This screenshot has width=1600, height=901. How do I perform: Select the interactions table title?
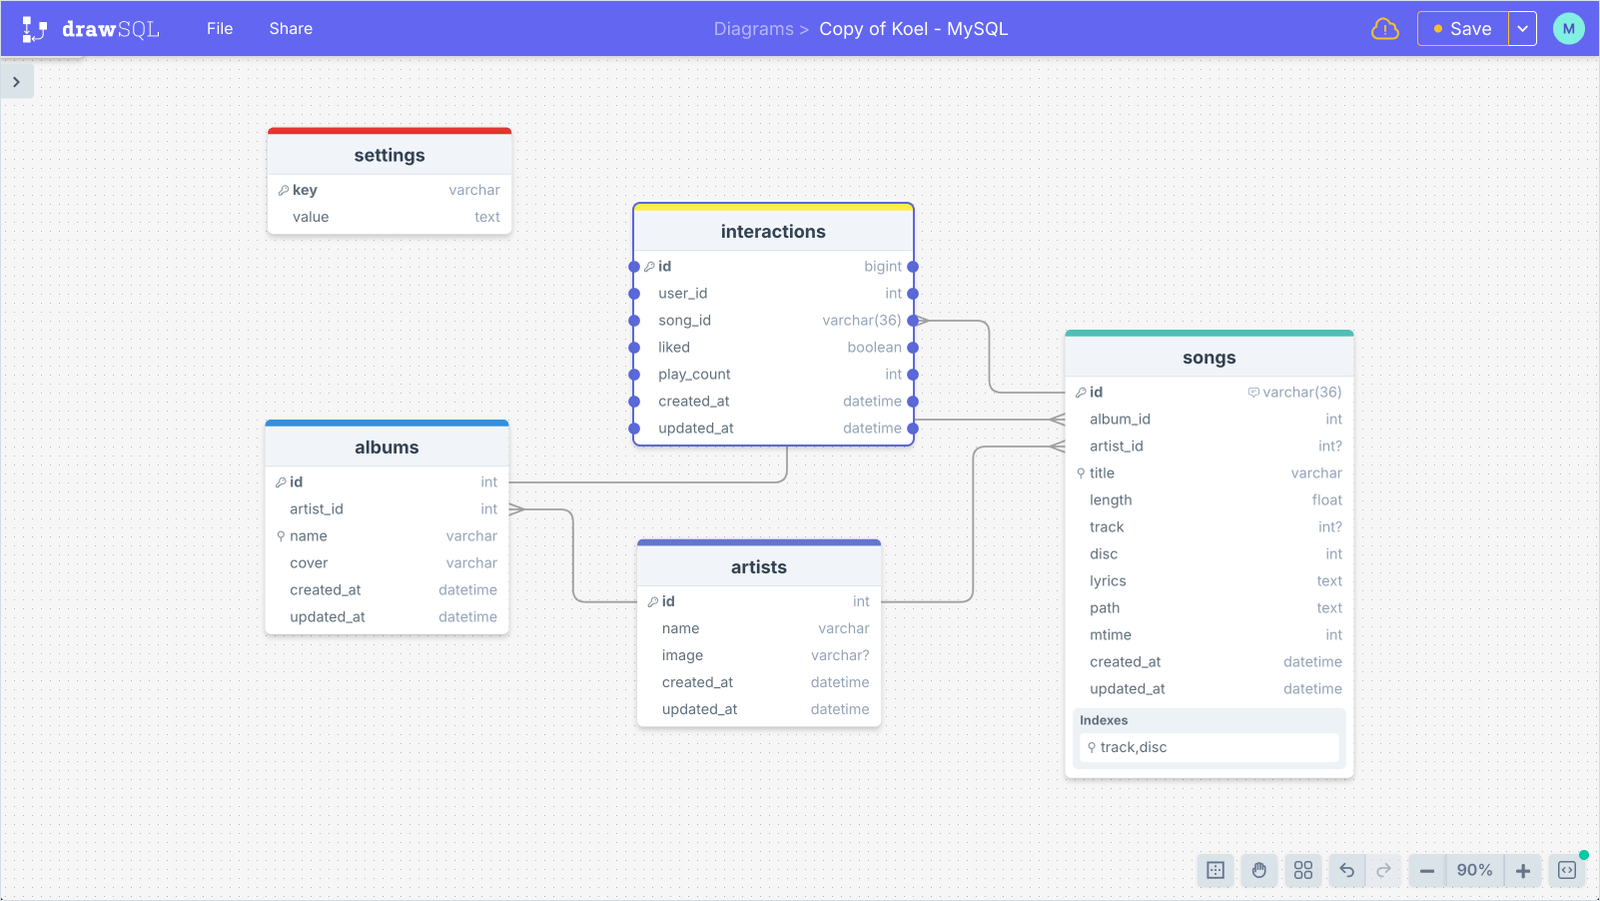[773, 231]
